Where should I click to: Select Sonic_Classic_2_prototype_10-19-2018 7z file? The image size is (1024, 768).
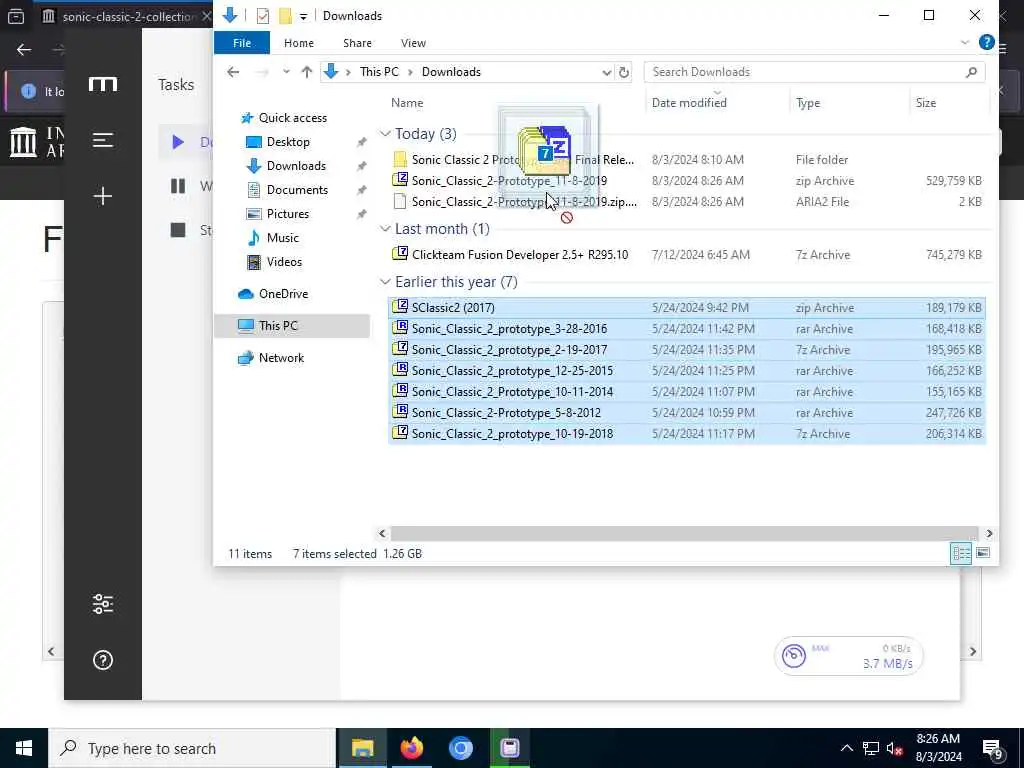[686, 434]
